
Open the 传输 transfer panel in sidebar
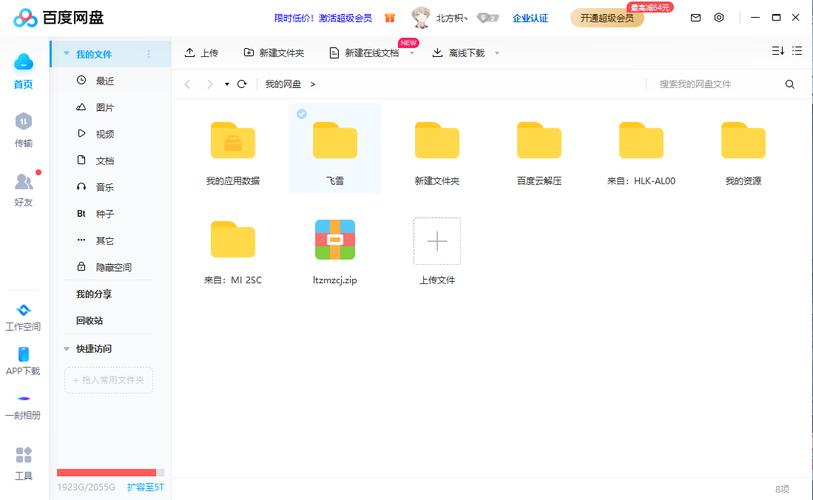23,129
